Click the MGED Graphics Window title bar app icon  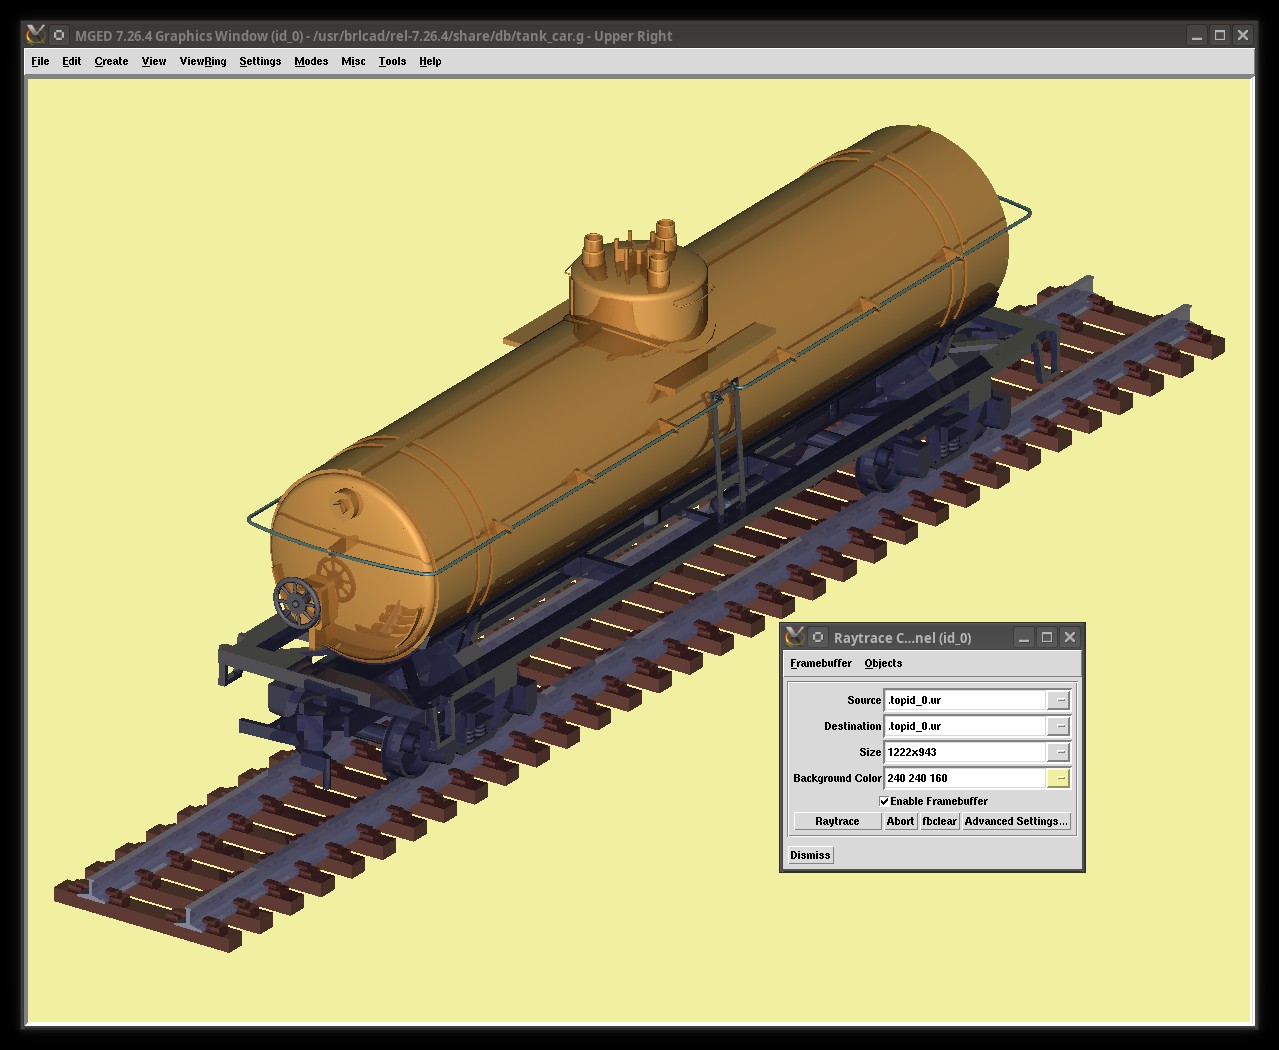(x=36, y=35)
